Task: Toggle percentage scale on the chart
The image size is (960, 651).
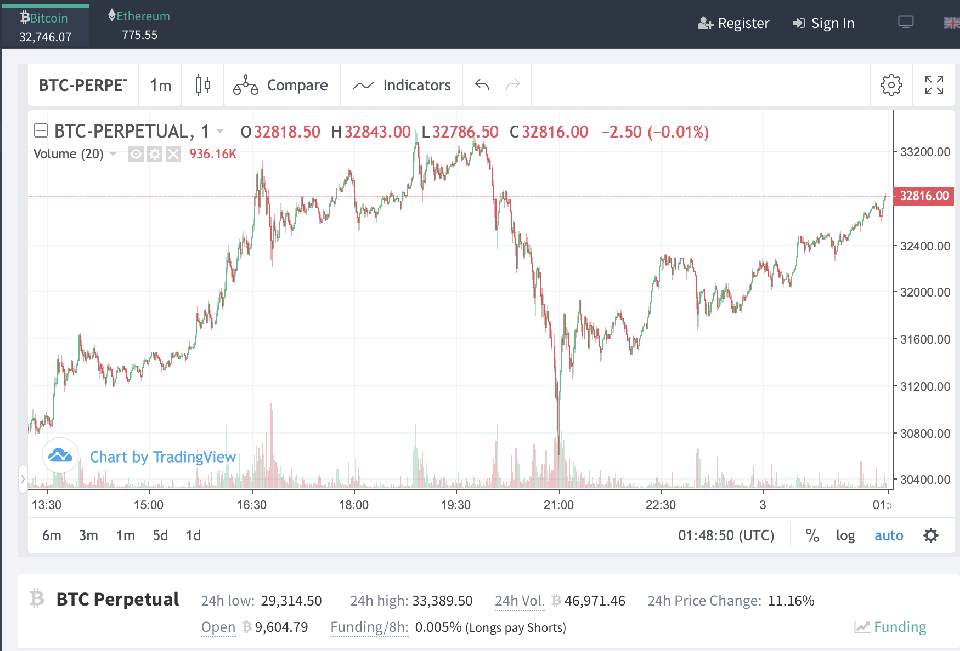Action: (812, 535)
